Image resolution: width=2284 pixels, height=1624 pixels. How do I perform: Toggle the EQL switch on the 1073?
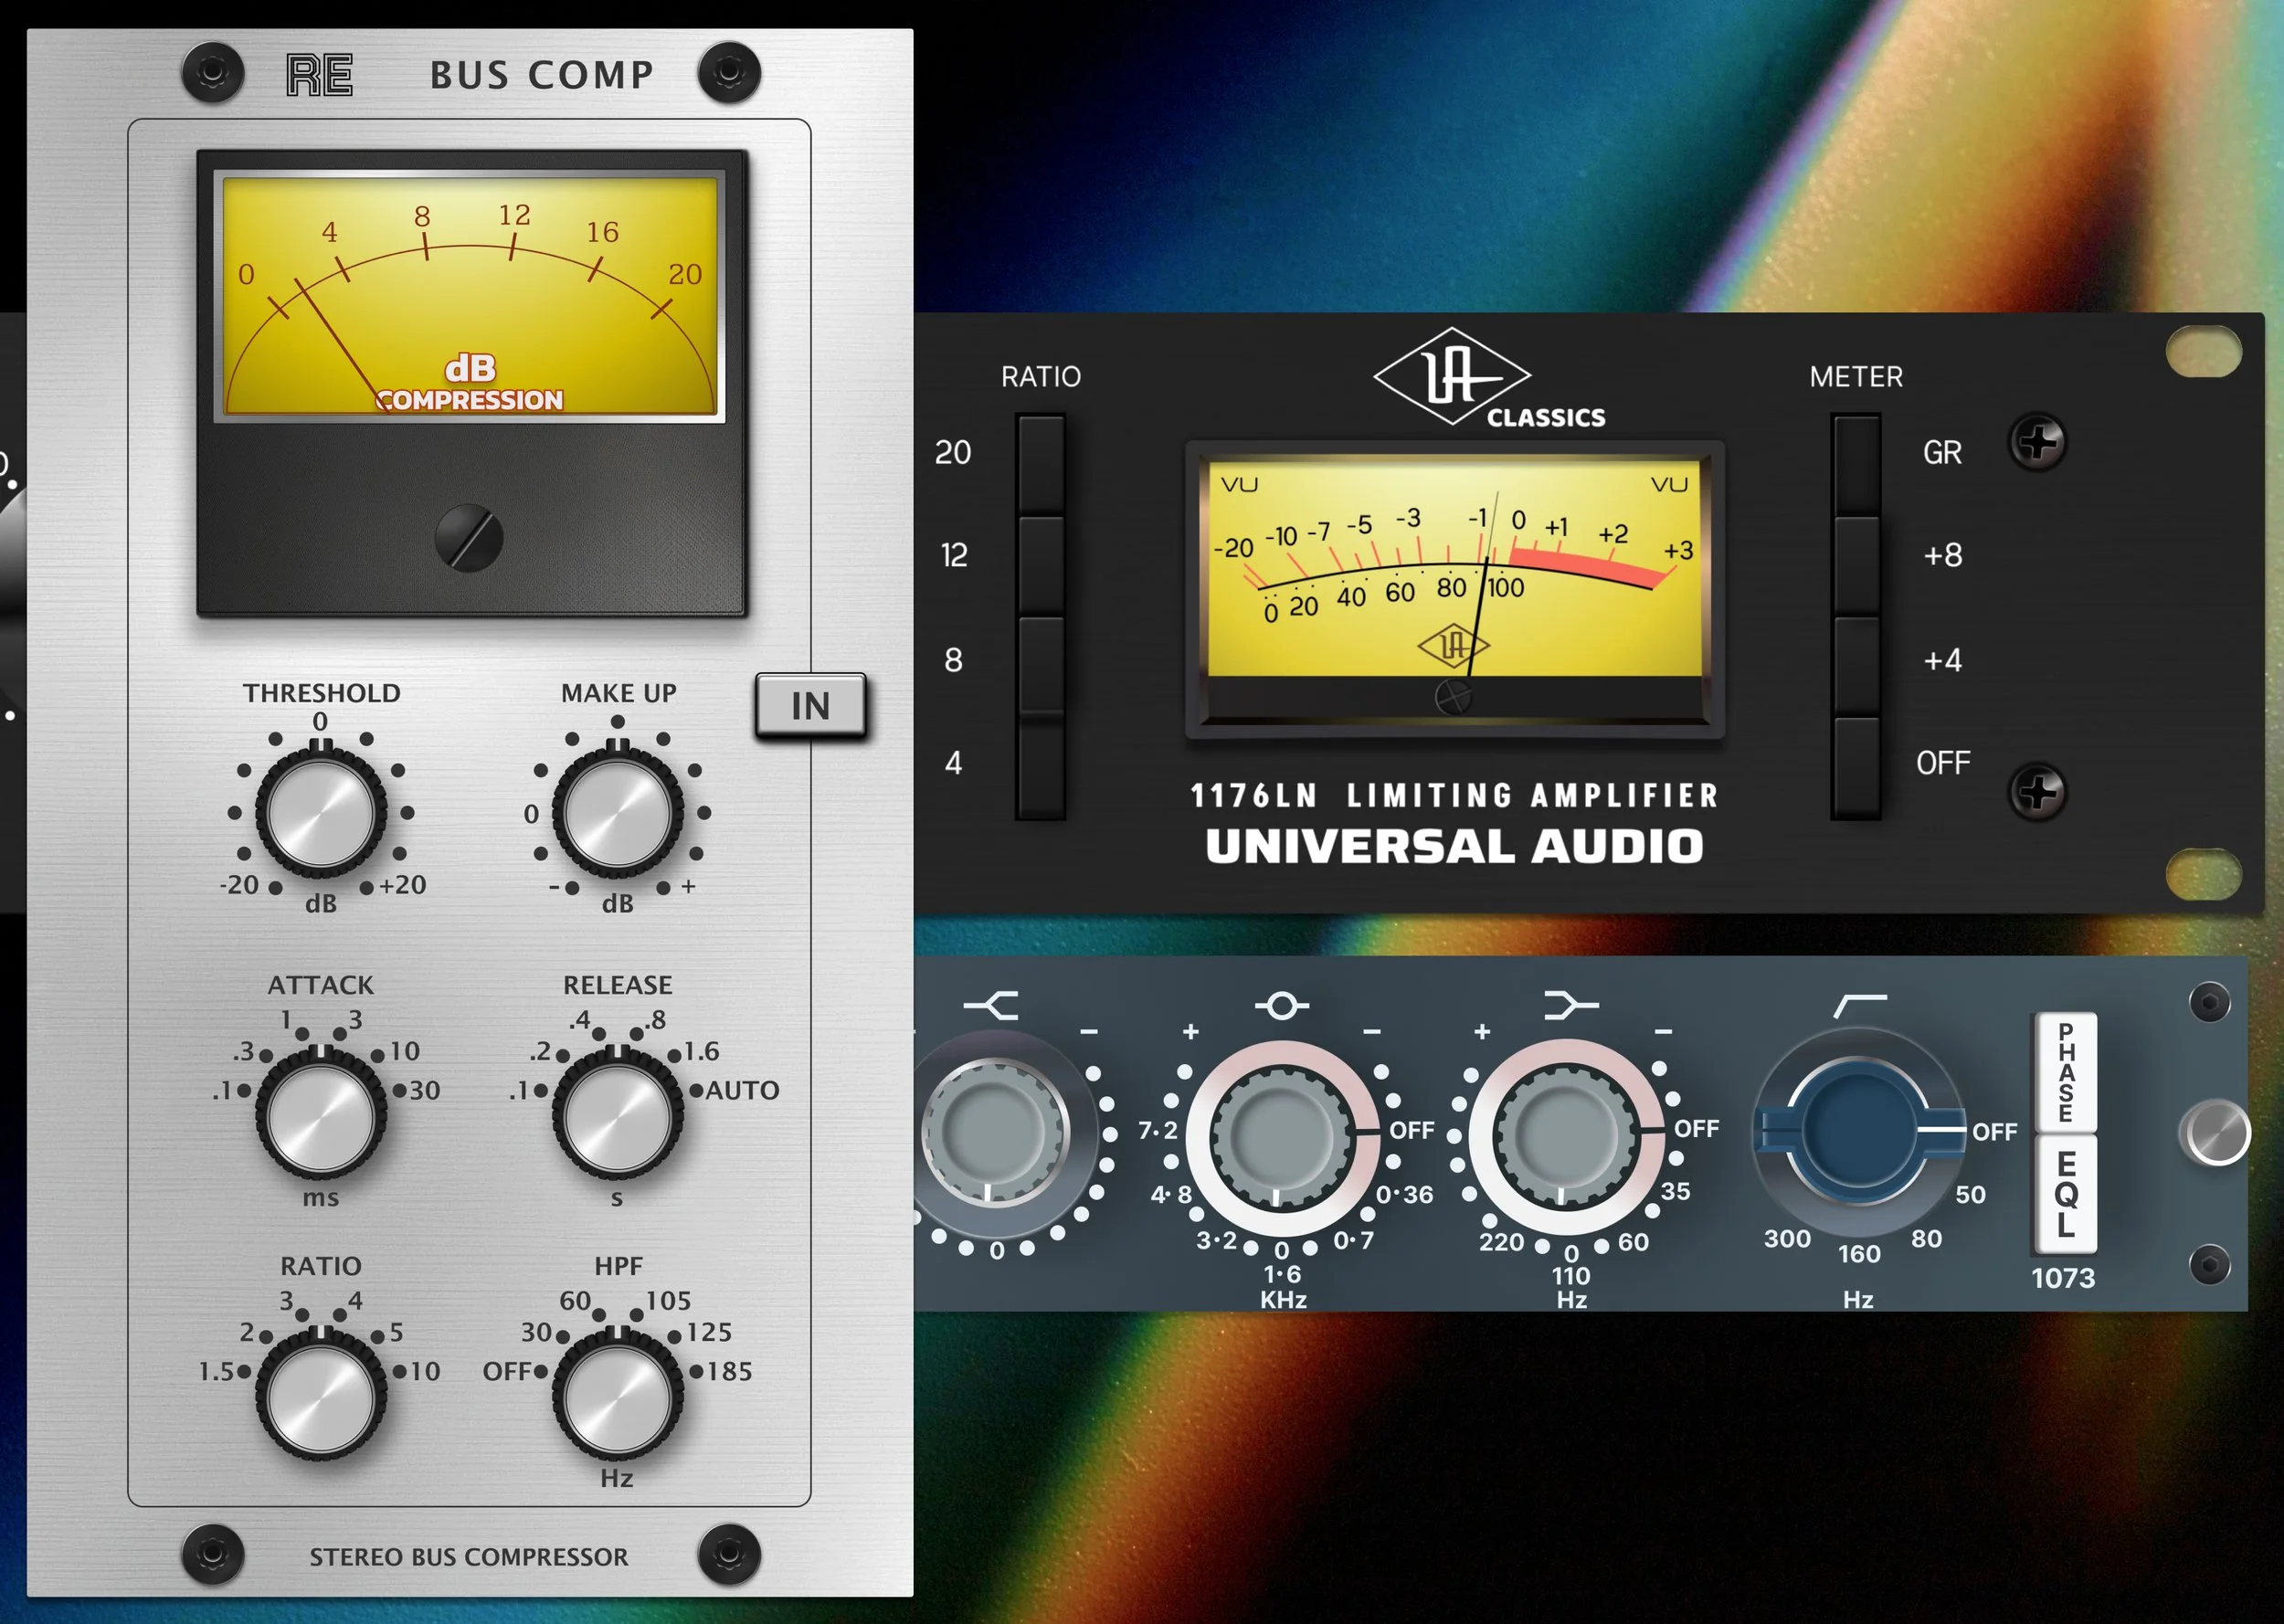click(2065, 1193)
